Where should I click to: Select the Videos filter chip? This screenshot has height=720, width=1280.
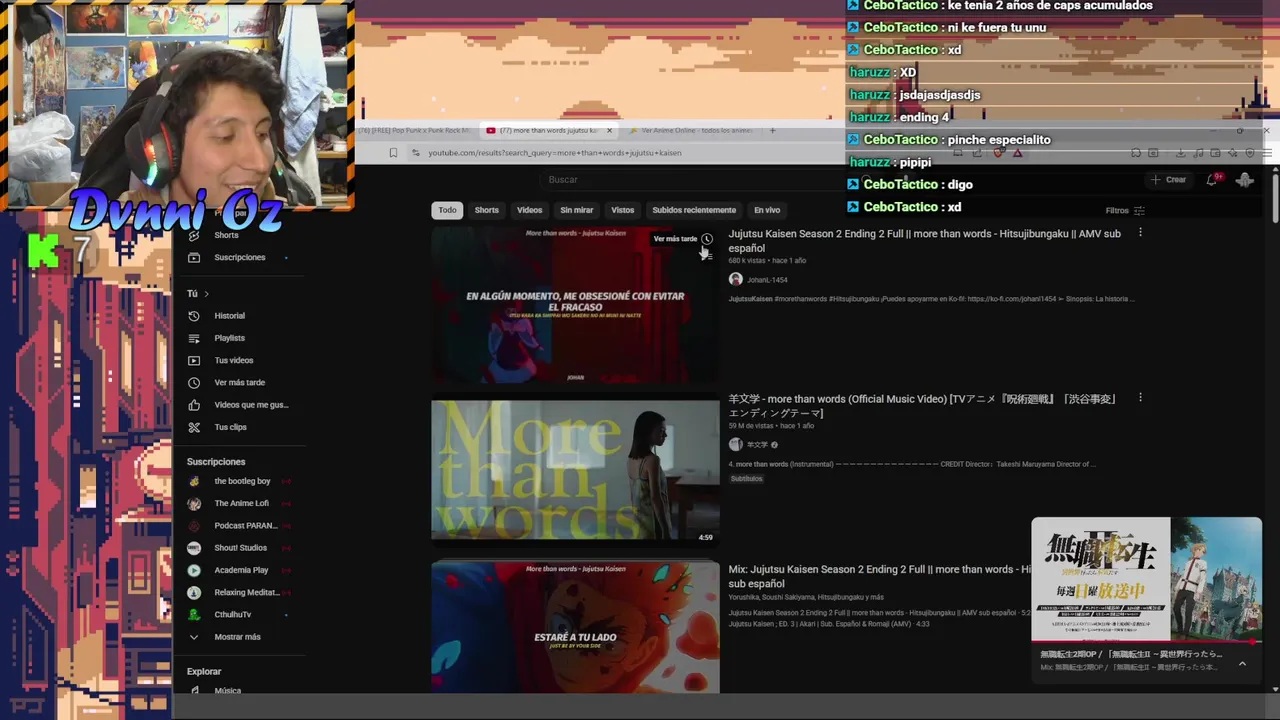point(530,210)
